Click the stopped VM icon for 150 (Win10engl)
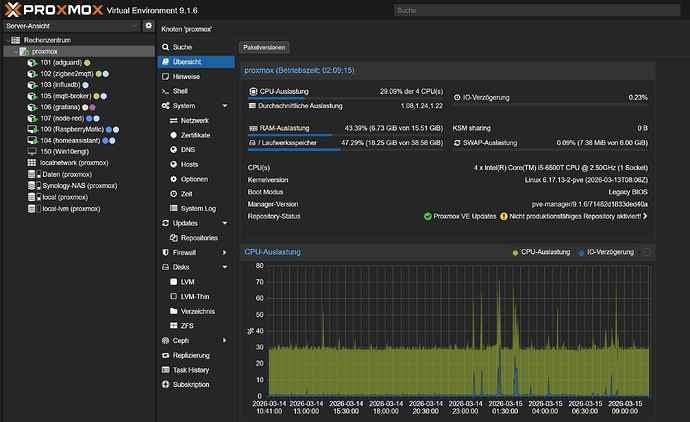 tap(32, 151)
